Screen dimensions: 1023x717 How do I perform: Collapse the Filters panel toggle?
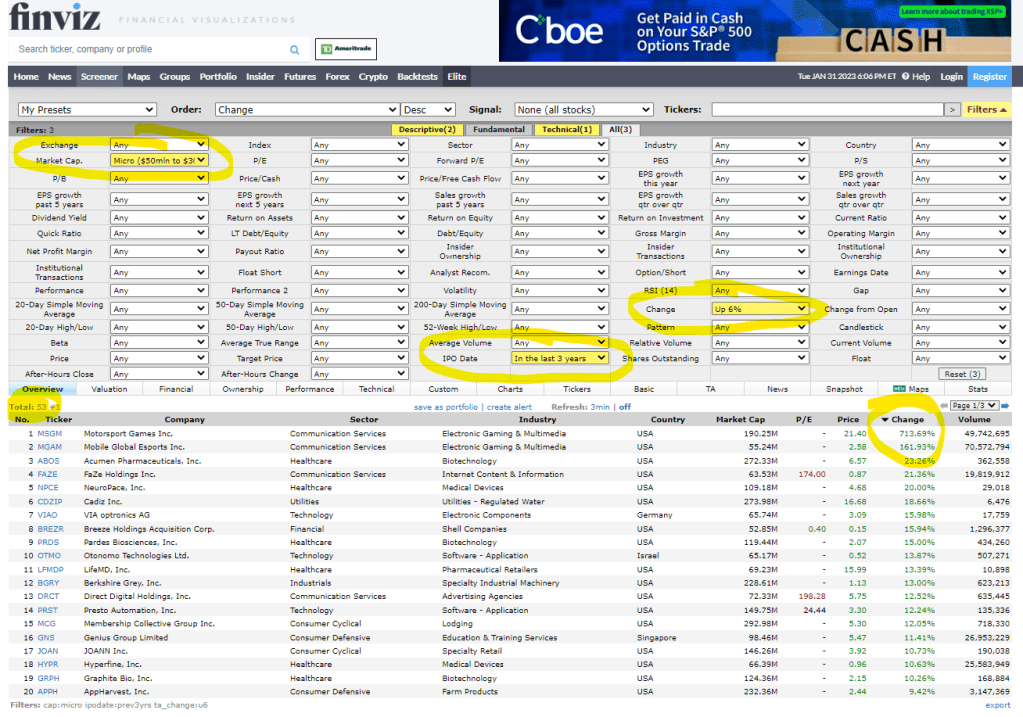987,110
